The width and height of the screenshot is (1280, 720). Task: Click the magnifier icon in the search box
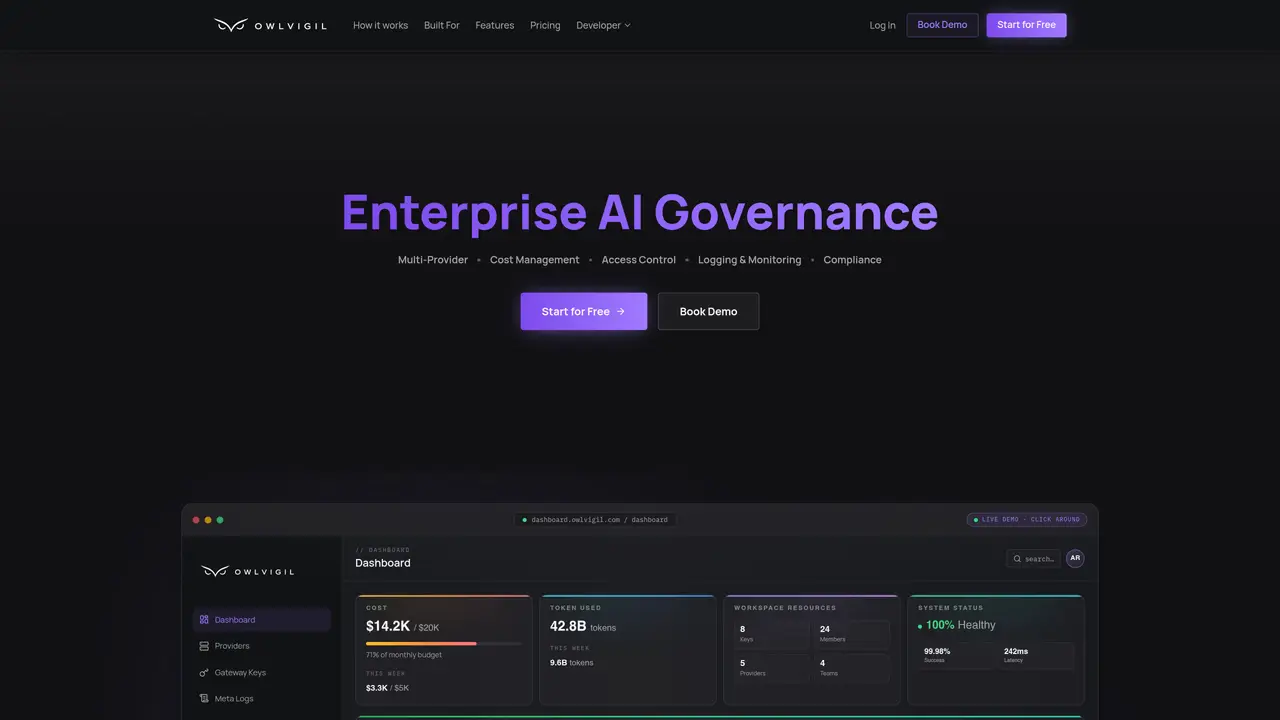tap(1018, 559)
